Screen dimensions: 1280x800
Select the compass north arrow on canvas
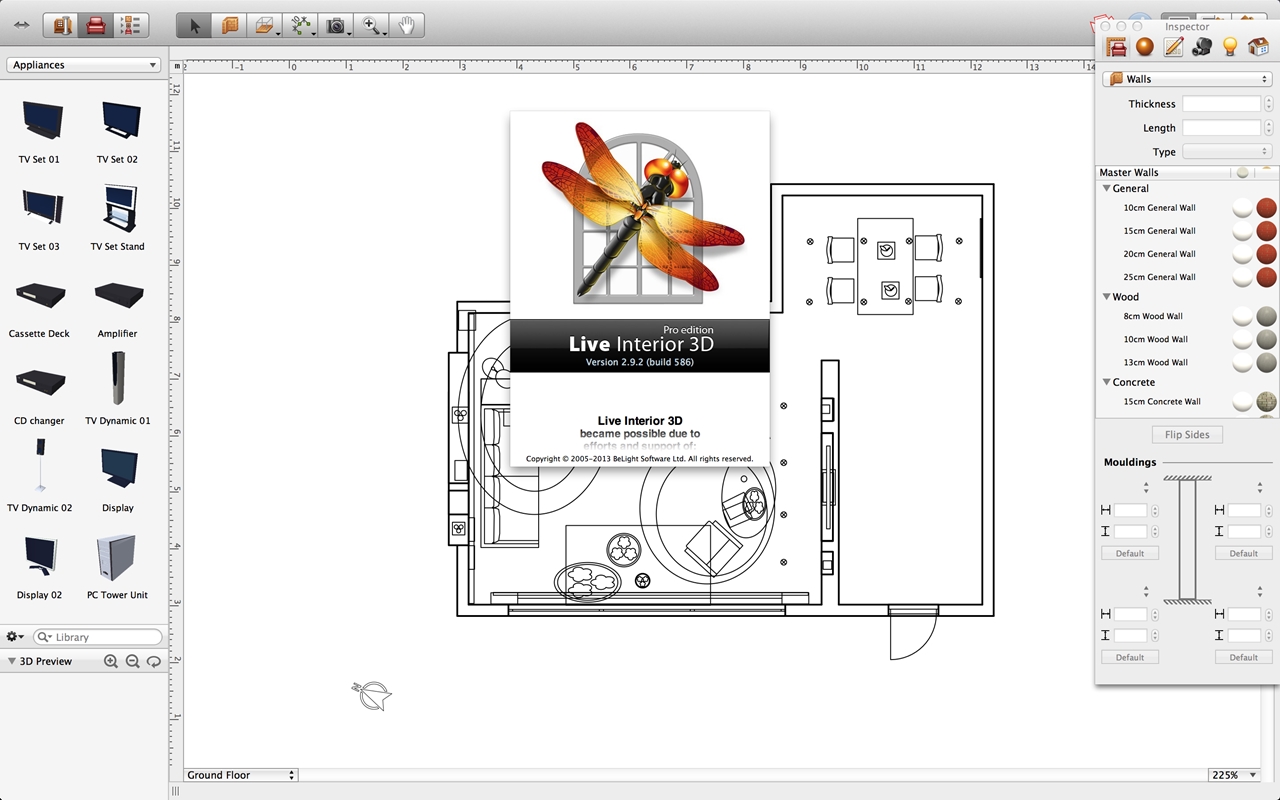(372, 694)
